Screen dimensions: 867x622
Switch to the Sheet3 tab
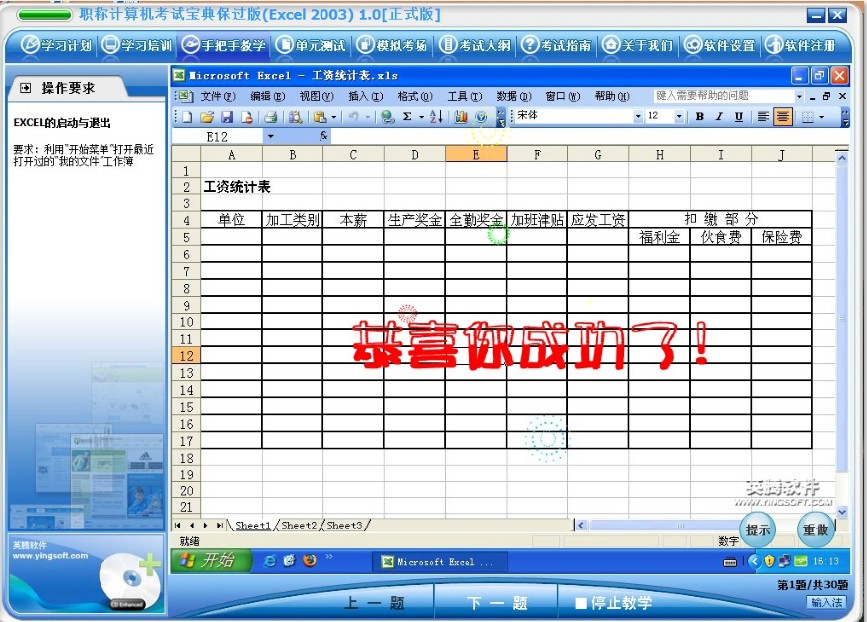point(344,525)
